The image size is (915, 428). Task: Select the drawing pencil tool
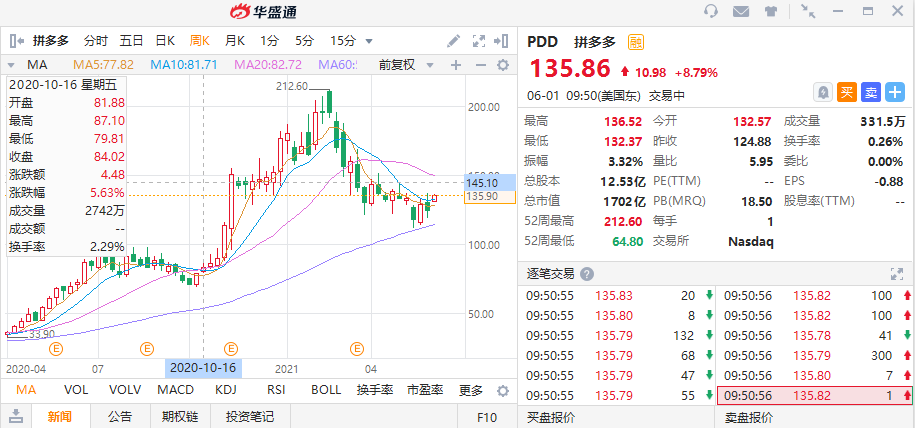click(x=453, y=41)
